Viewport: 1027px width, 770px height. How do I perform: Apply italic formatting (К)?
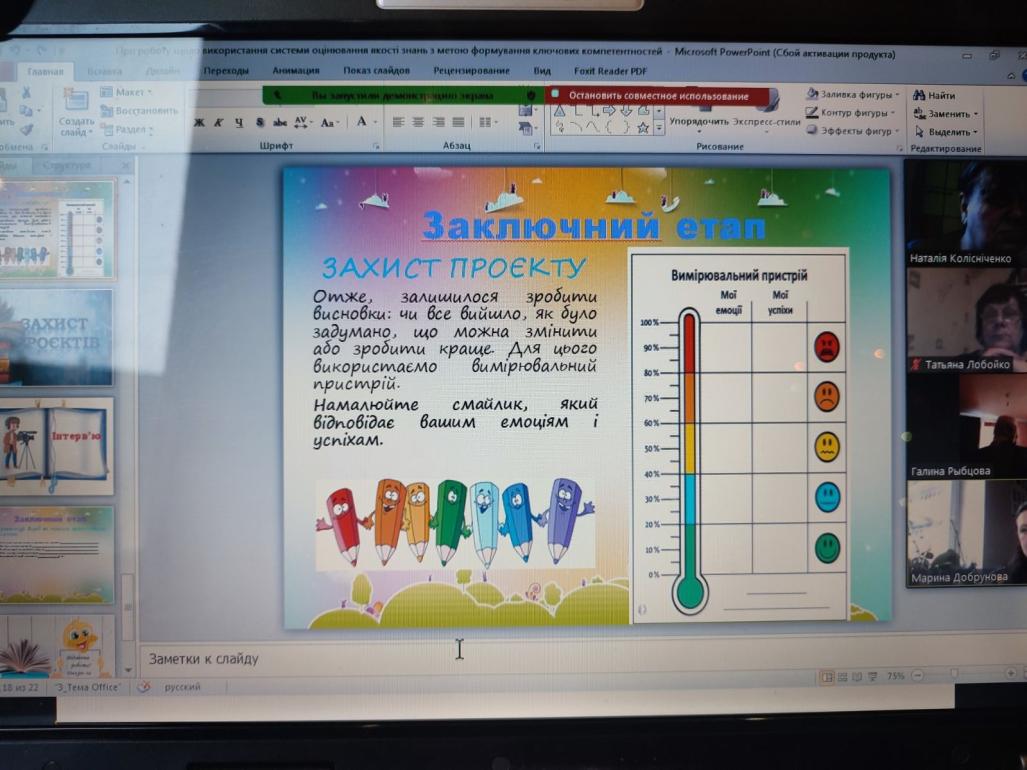[219, 122]
